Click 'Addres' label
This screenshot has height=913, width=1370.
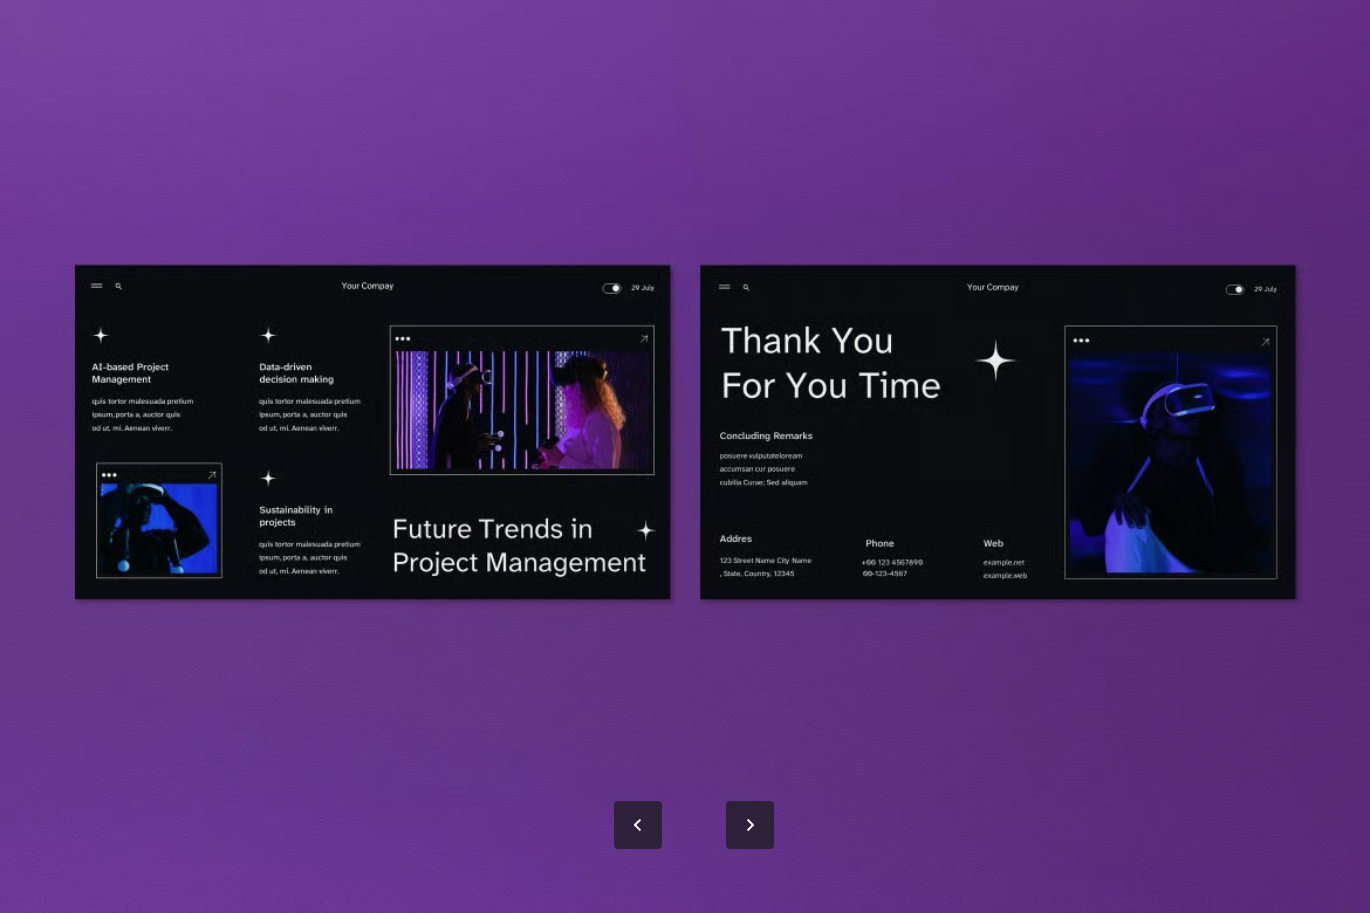[x=735, y=539]
